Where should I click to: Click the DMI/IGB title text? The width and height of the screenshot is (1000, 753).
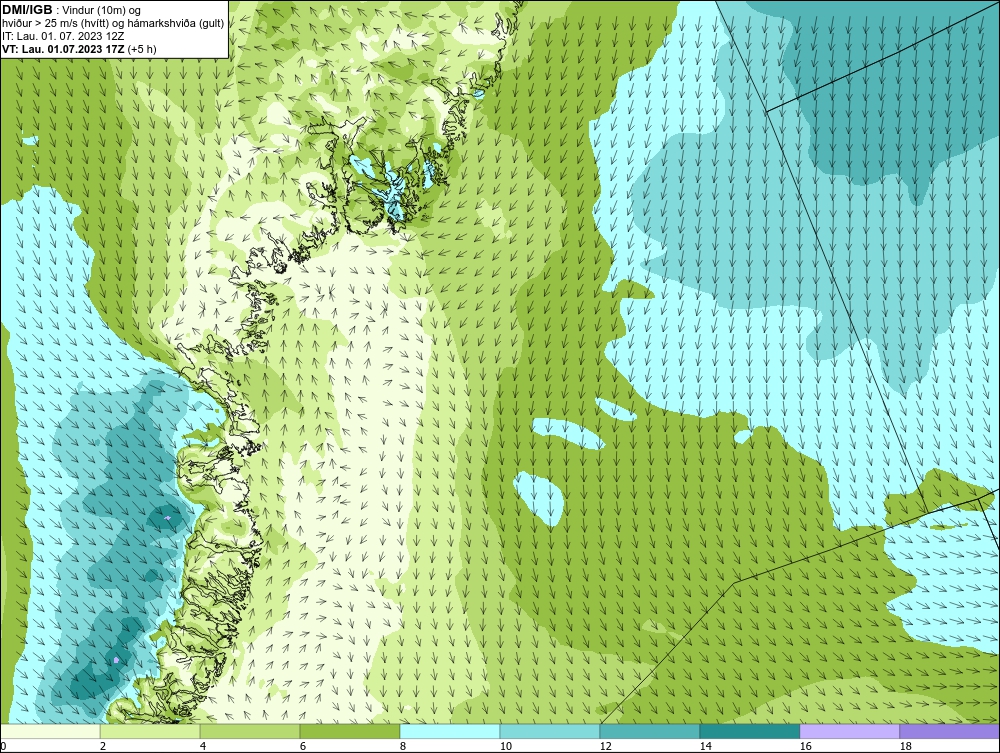(27, 10)
